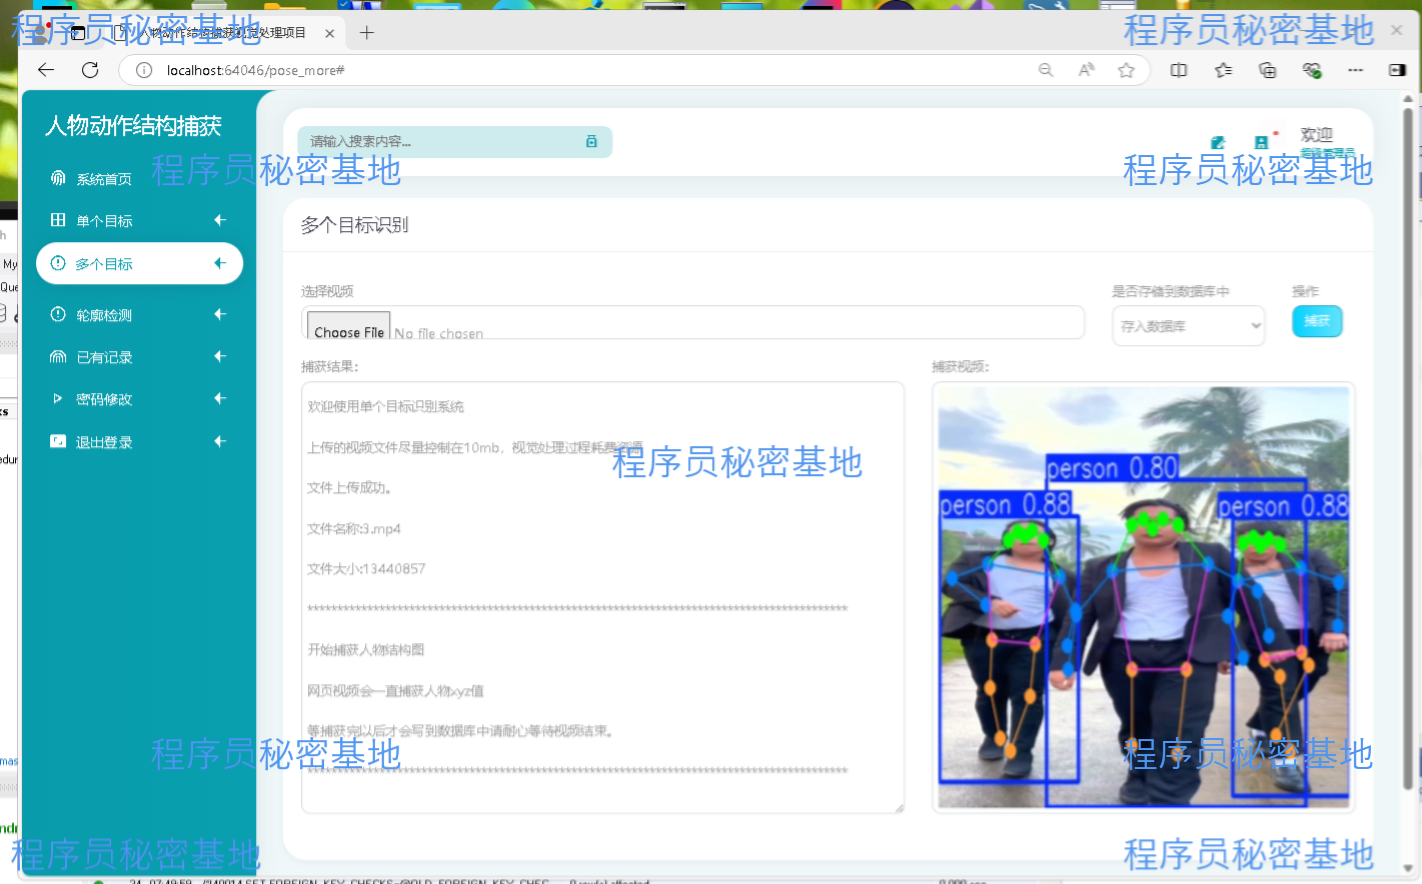The width and height of the screenshot is (1422, 884).
Task: Click the resize grip of the results textarea
Action: [x=899, y=807]
